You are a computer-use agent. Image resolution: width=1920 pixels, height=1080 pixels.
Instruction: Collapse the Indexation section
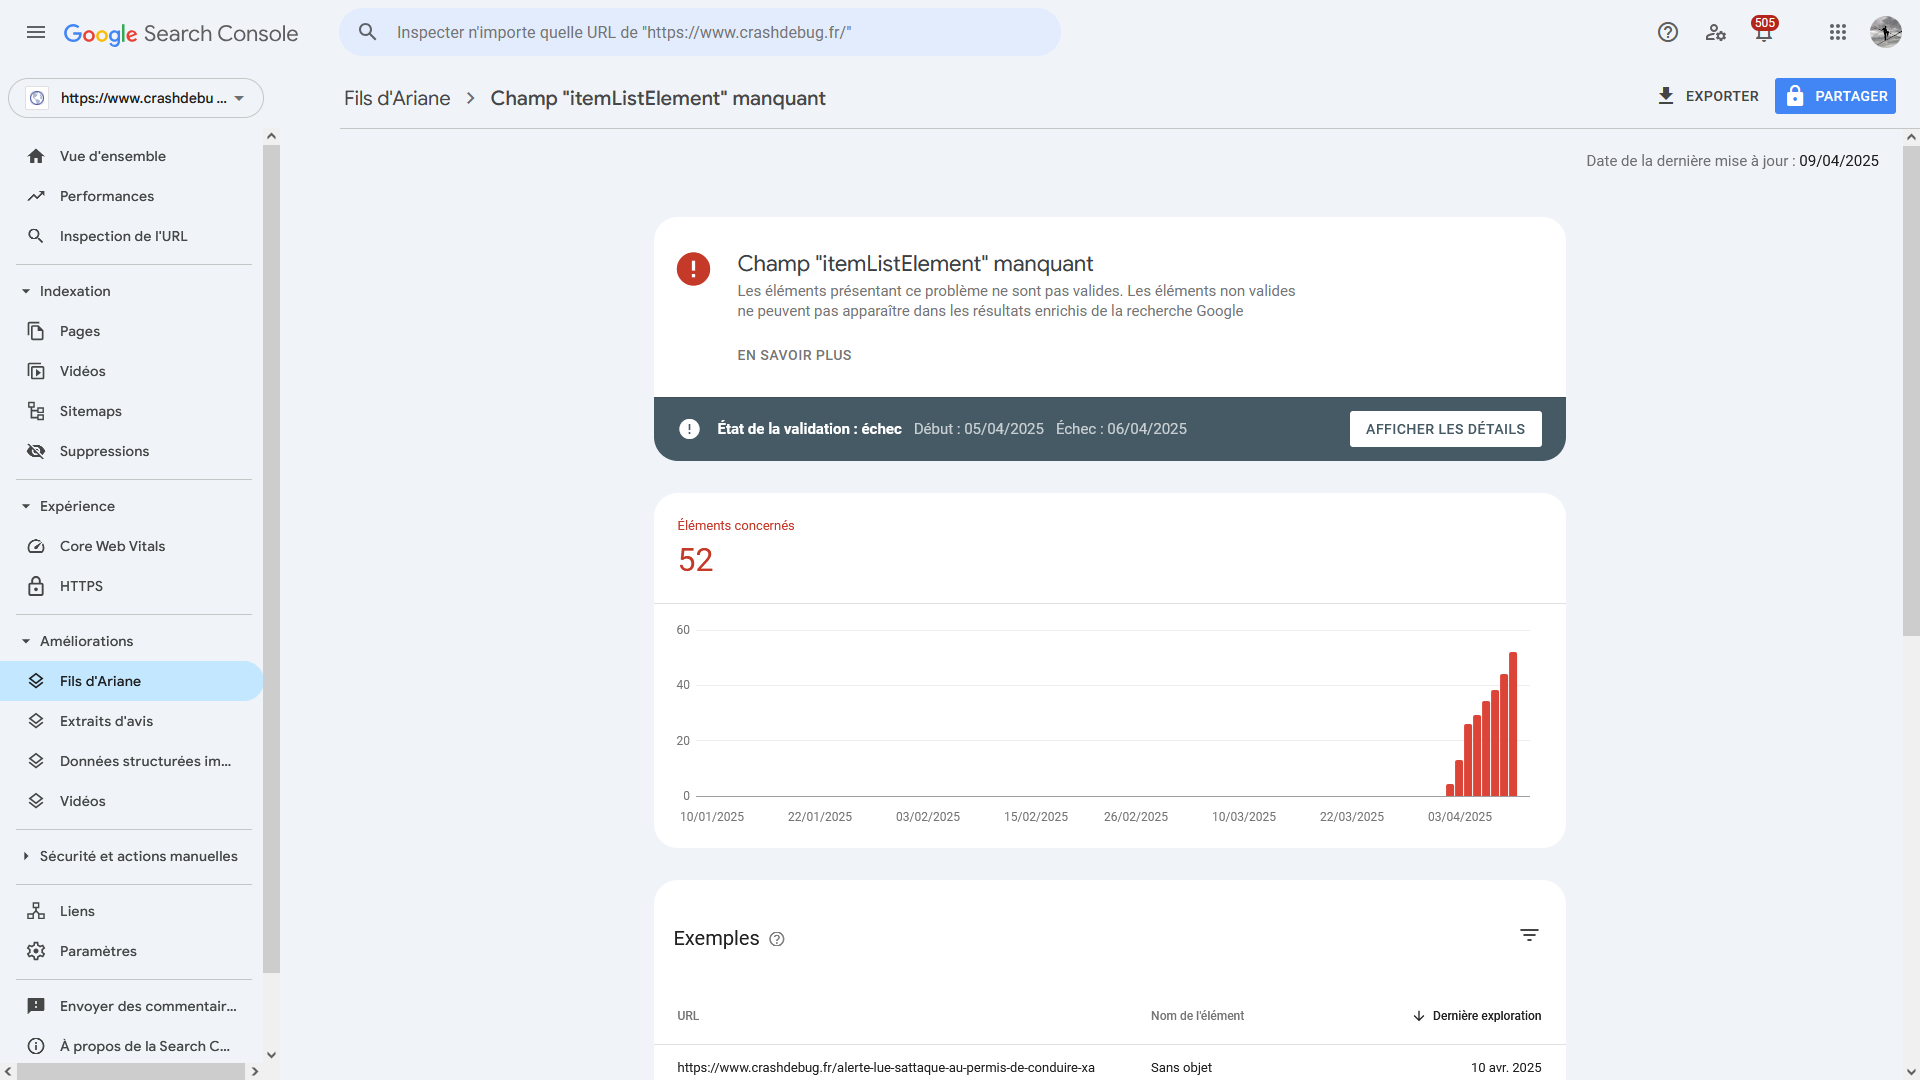click(x=27, y=291)
